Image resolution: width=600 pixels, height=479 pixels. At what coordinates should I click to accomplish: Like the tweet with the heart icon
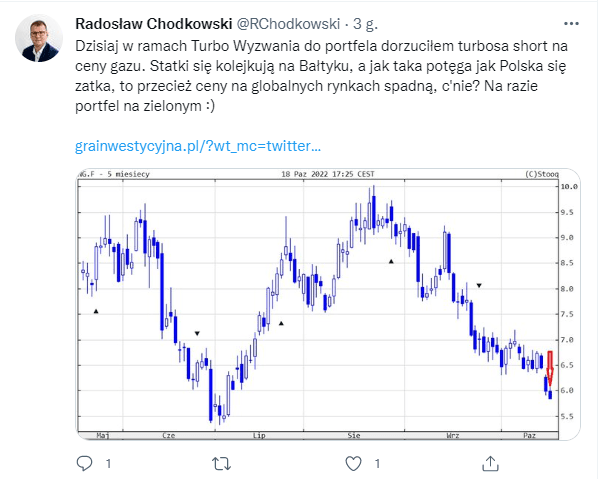point(353,464)
